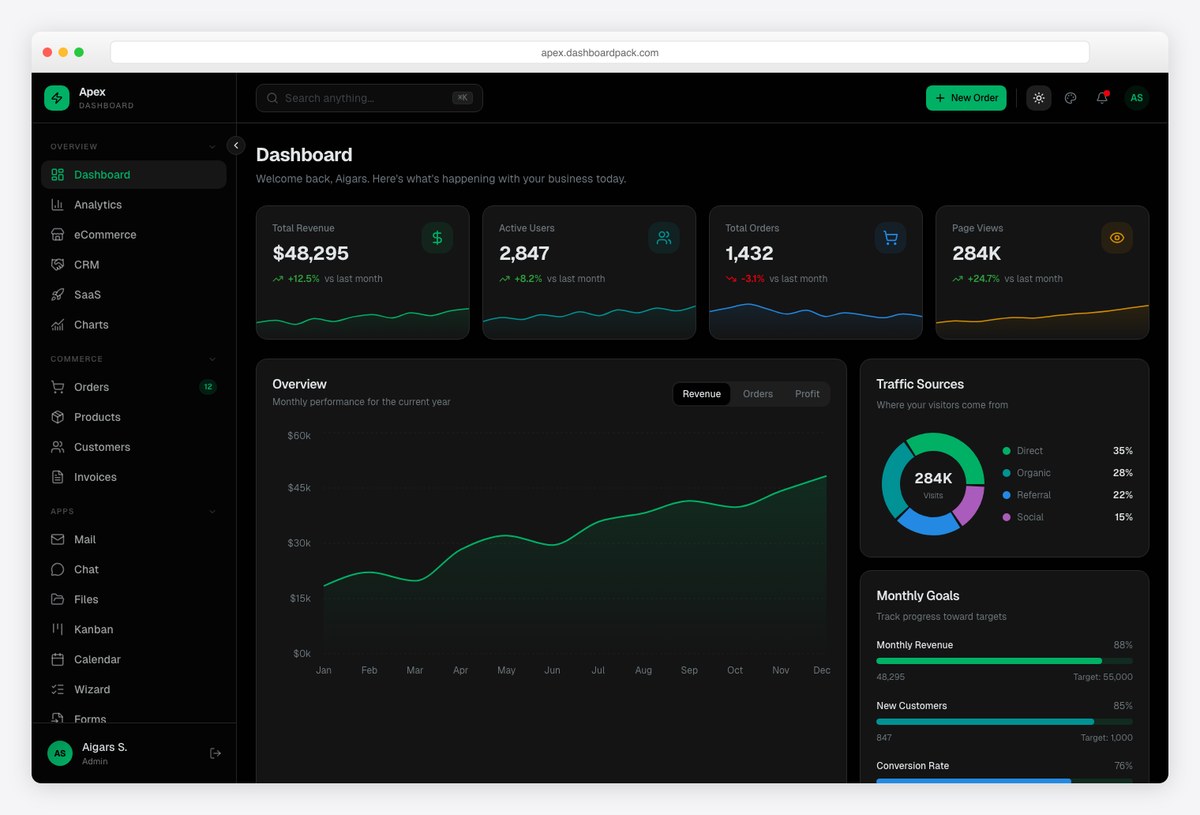Screen dimensions: 1200x815
Task: Click the AS avatar in top bar
Action: coord(1136,98)
